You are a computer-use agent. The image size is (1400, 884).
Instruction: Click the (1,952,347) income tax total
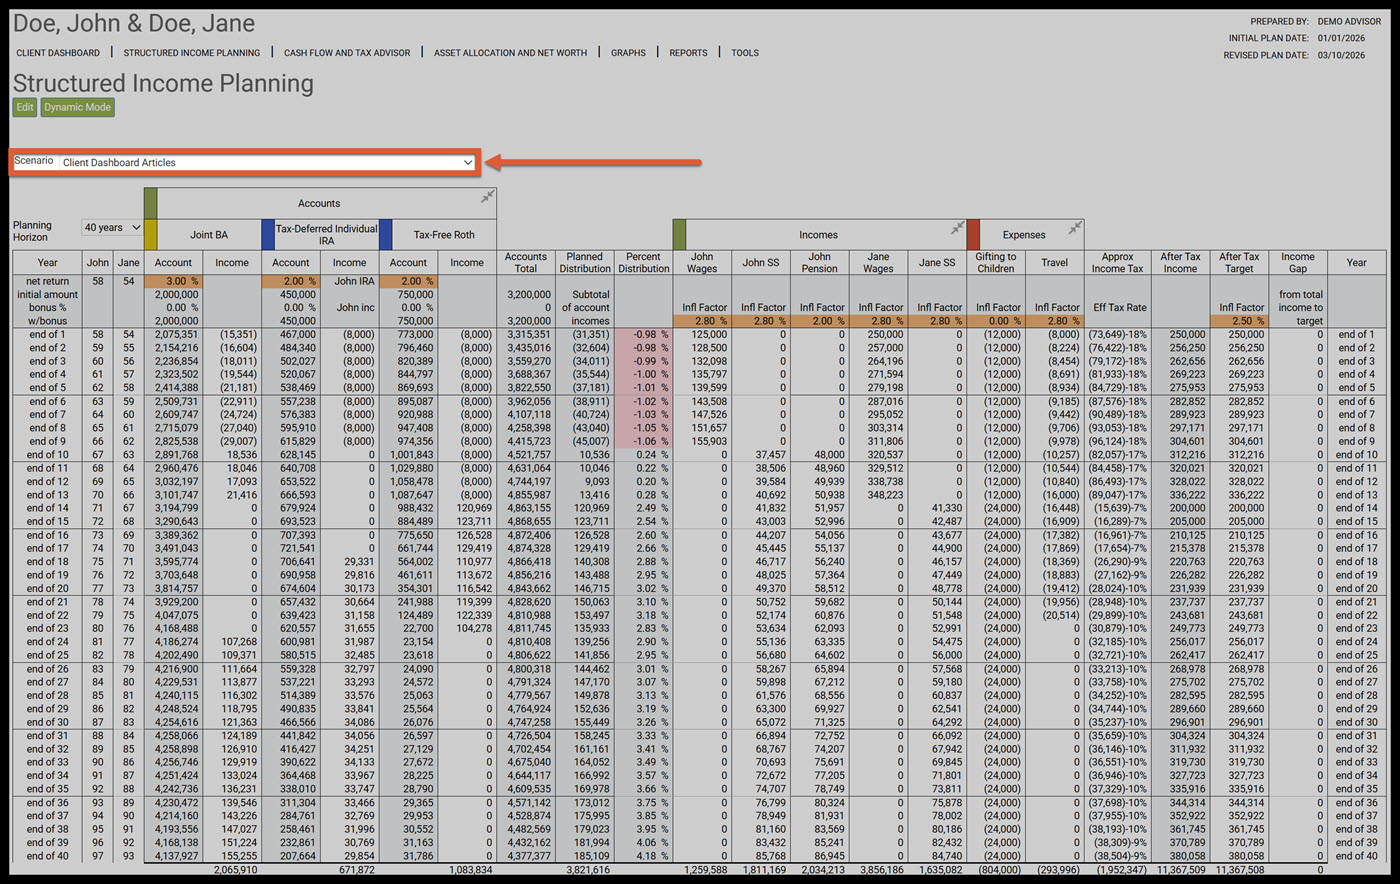click(1120, 870)
